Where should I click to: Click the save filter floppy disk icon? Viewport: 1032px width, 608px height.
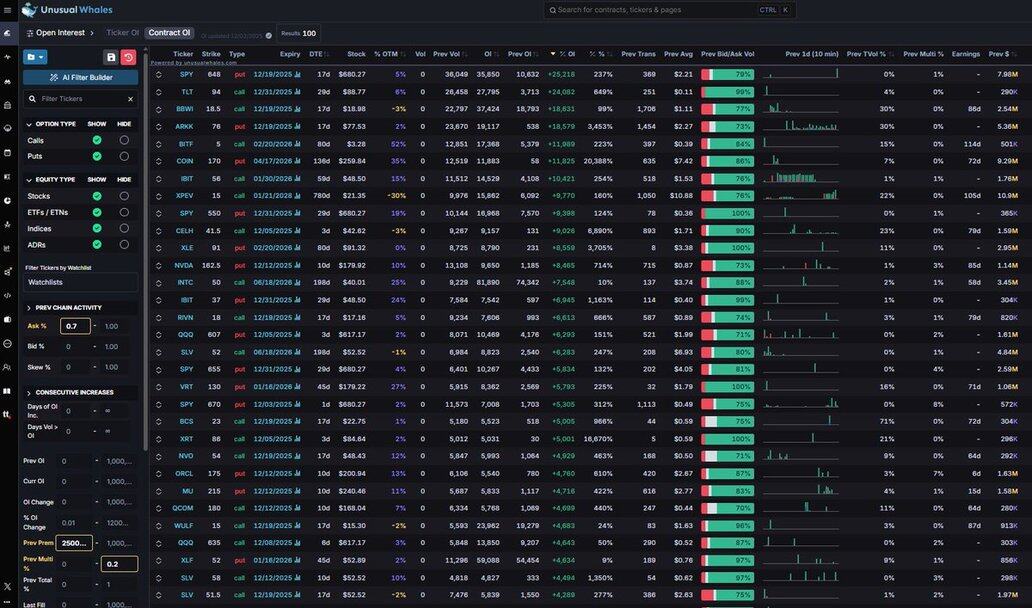click(111, 57)
